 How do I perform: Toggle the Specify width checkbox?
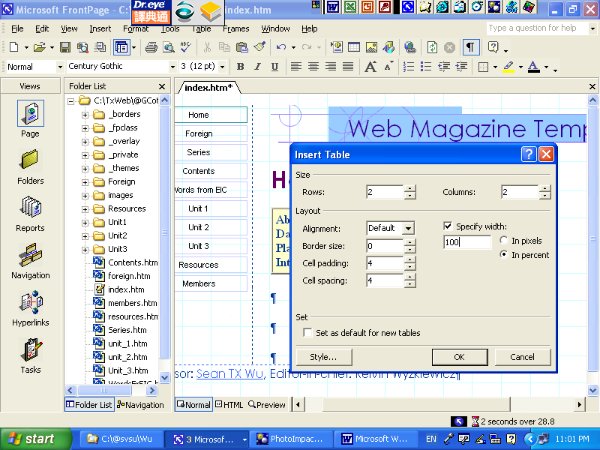448,227
